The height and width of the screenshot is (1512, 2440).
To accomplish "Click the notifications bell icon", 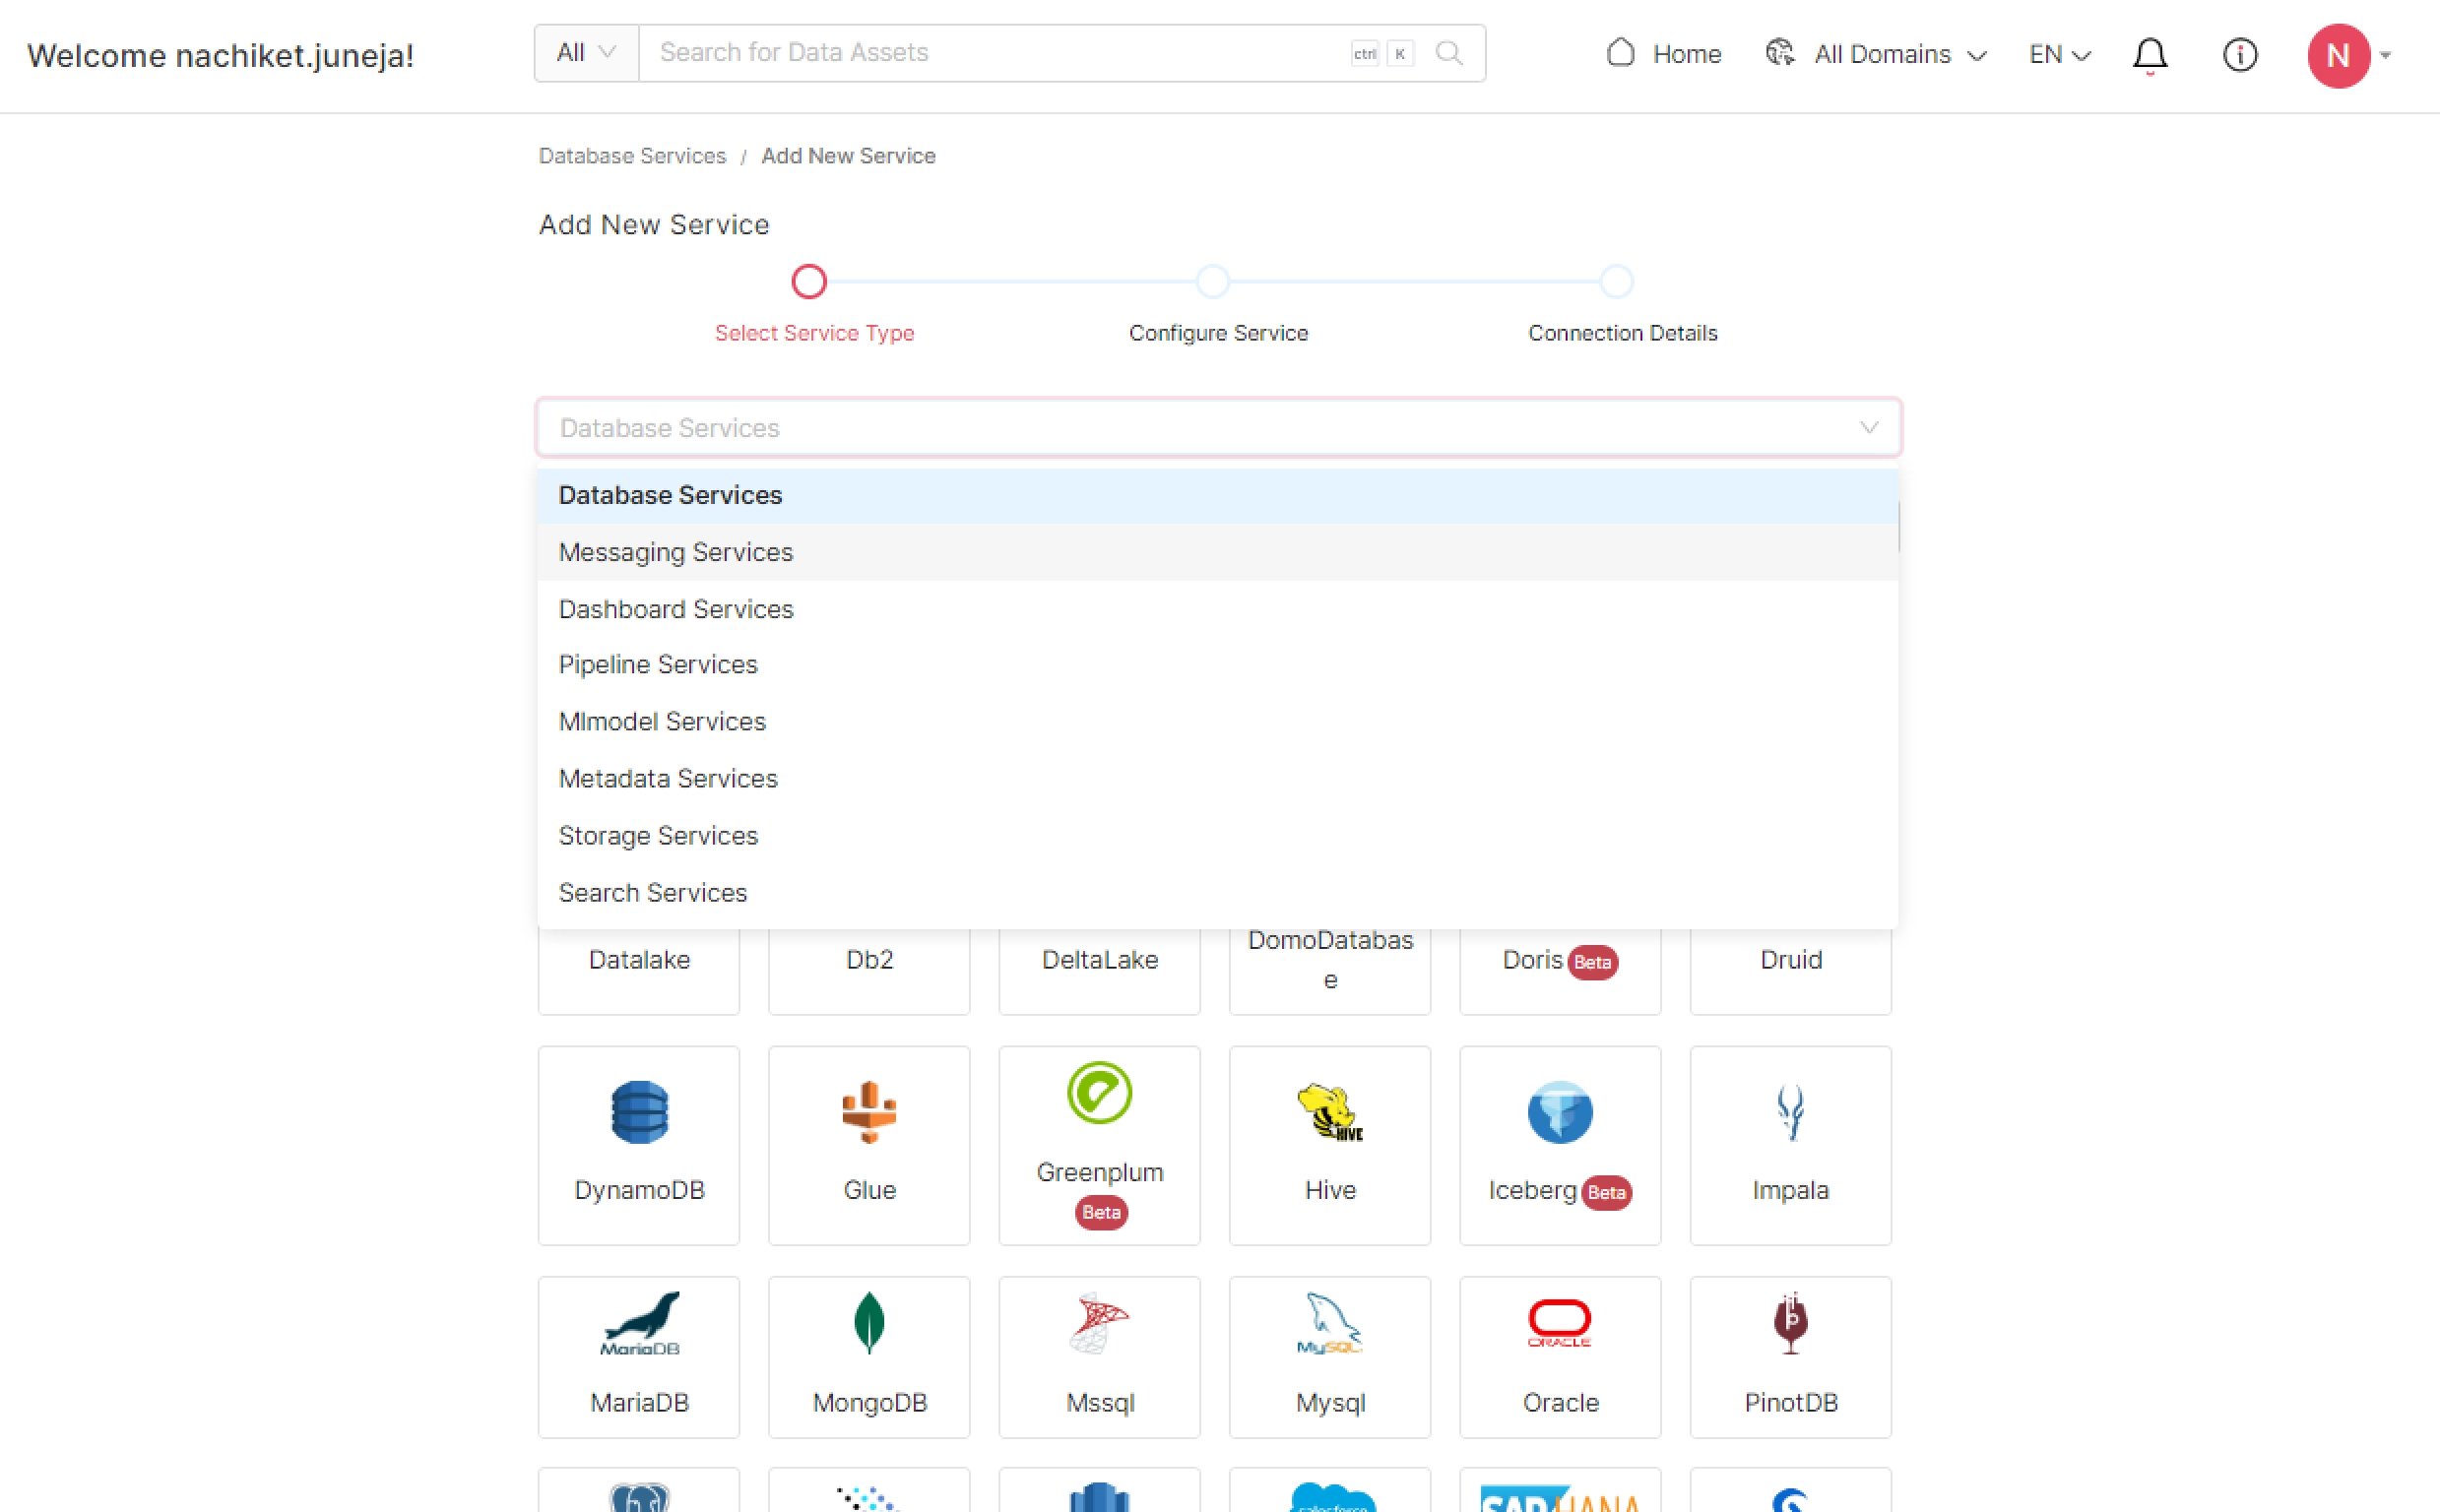I will pyautogui.click(x=2149, y=54).
